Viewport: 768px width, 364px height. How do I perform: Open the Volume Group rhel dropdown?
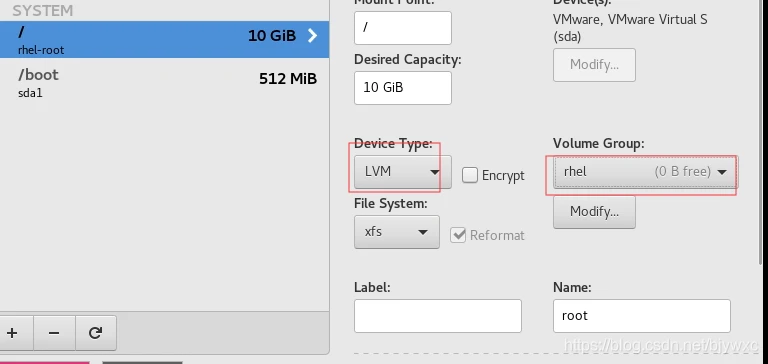tap(645, 172)
